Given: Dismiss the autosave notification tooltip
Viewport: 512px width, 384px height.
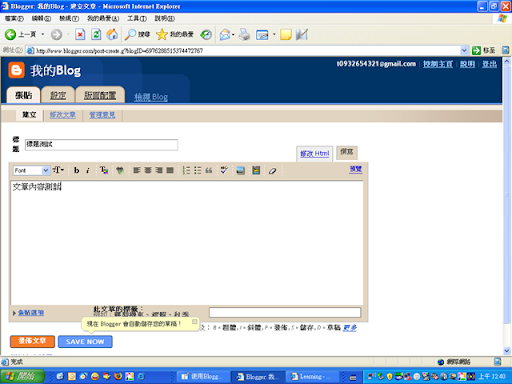Looking at the screenshot, I should [x=194, y=322].
